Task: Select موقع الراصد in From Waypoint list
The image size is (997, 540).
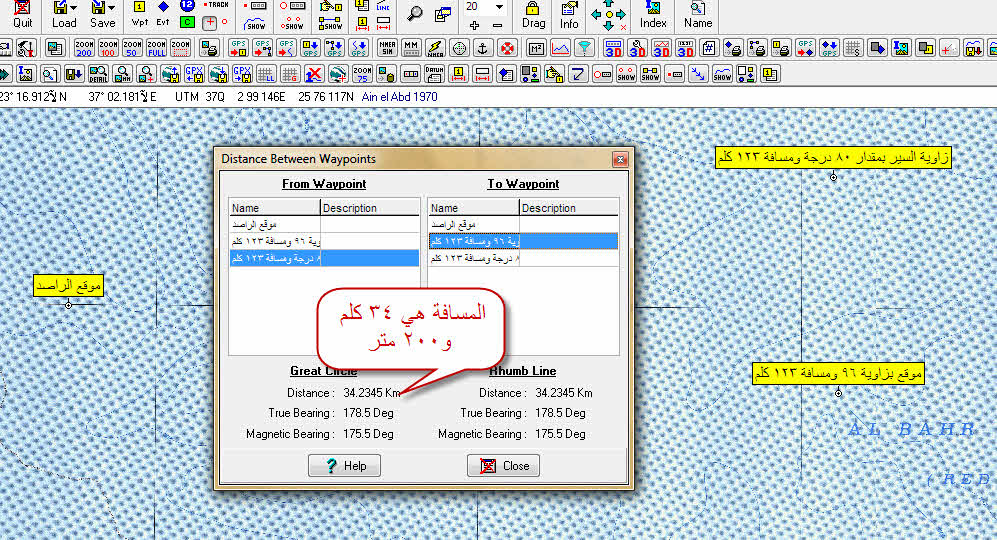Action: point(324,225)
